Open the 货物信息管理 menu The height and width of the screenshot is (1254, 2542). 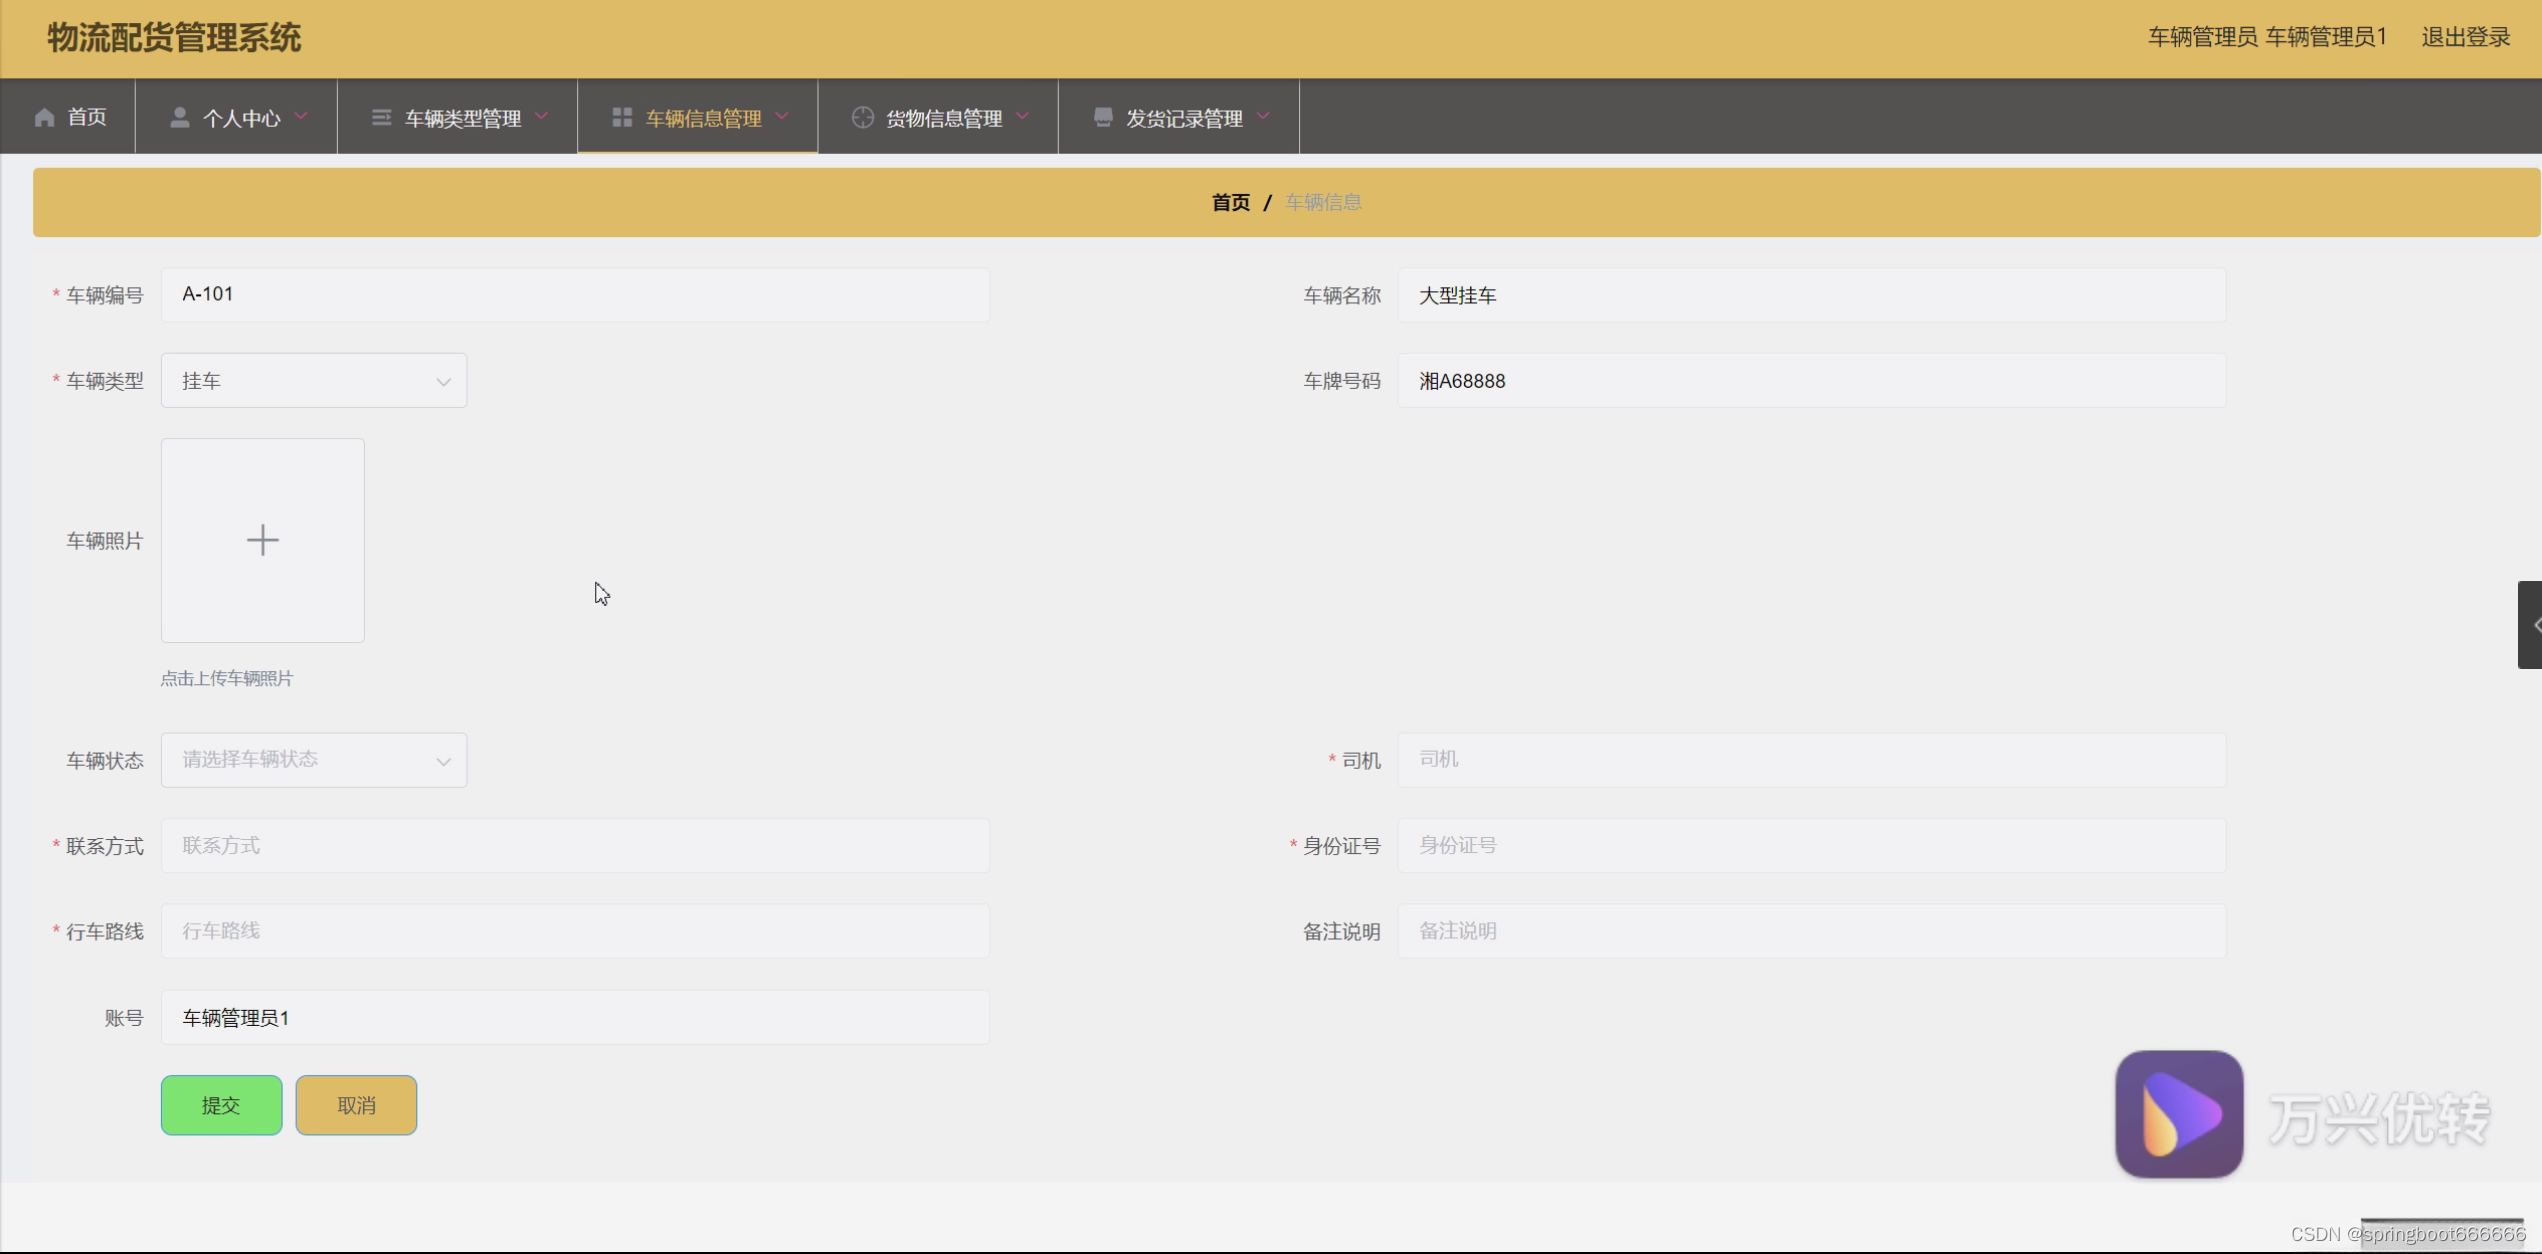coord(943,118)
